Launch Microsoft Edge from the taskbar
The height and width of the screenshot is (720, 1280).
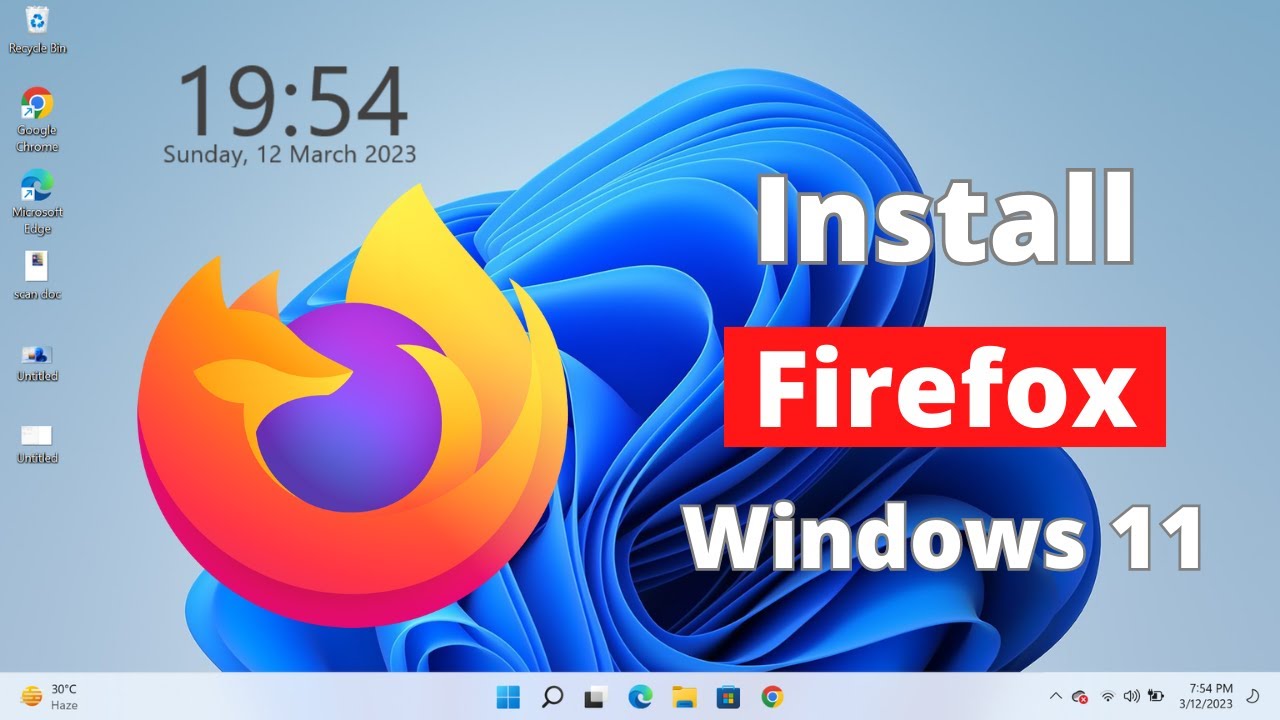(640, 697)
